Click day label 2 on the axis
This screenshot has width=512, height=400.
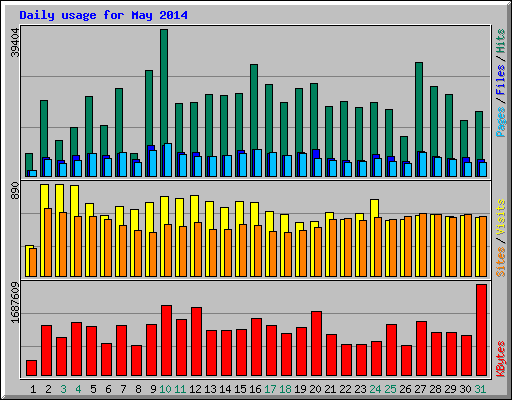click(x=48, y=389)
